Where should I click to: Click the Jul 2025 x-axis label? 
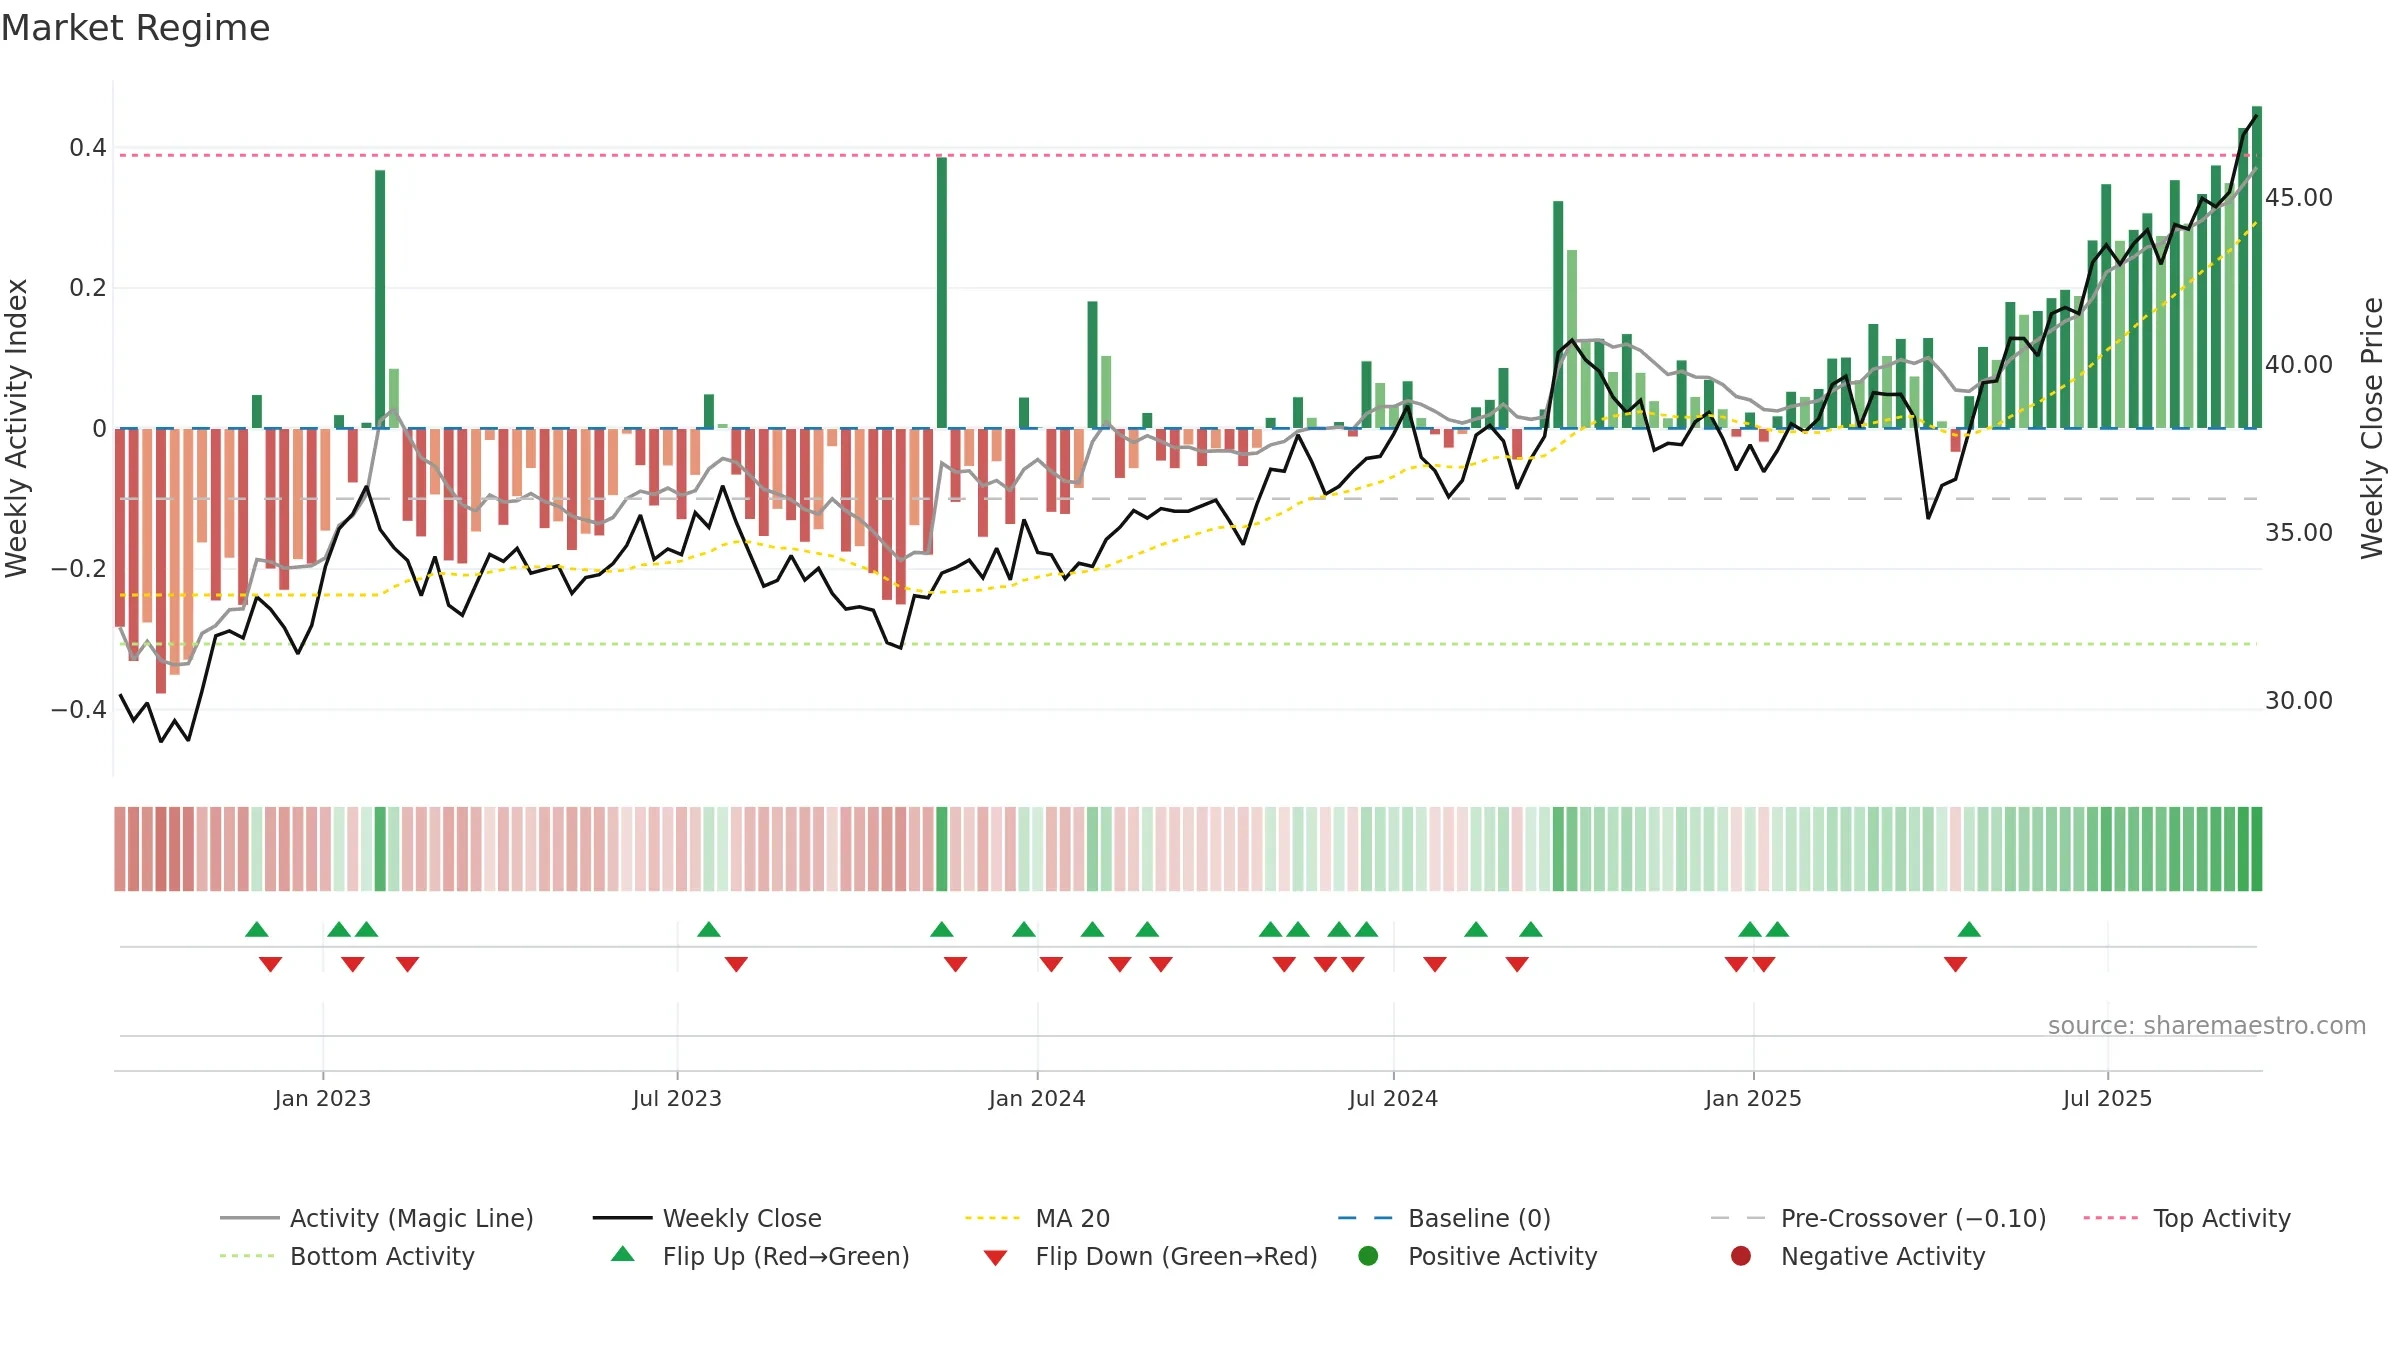click(2107, 1098)
